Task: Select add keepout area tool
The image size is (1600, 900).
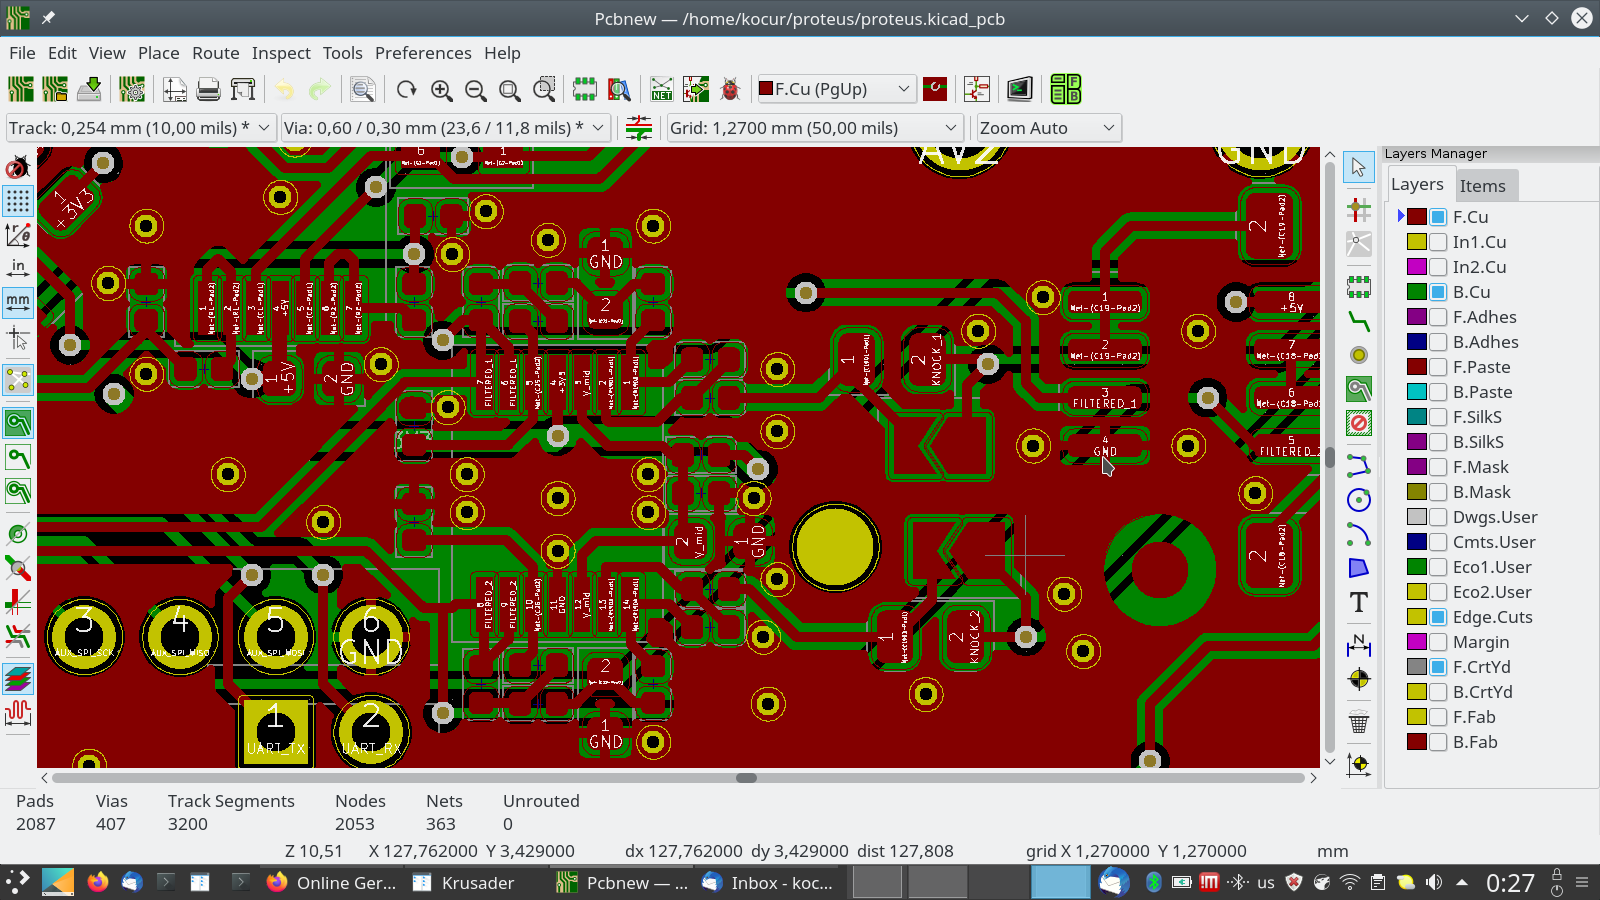Action: tap(1358, 423)
